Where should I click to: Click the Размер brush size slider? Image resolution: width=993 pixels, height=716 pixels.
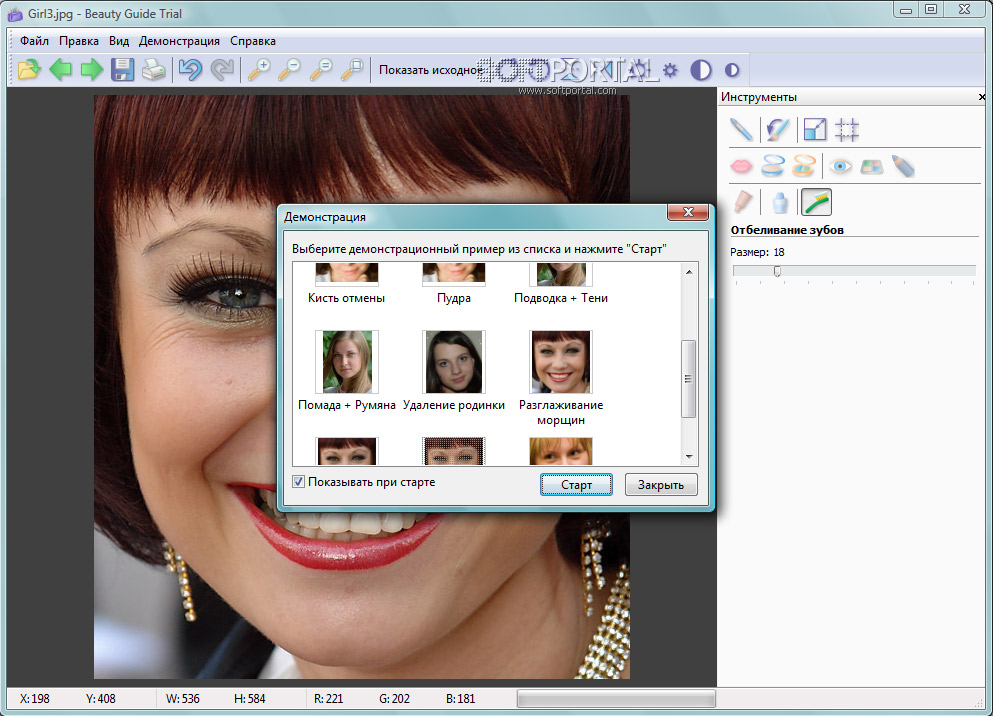(777, 271)
